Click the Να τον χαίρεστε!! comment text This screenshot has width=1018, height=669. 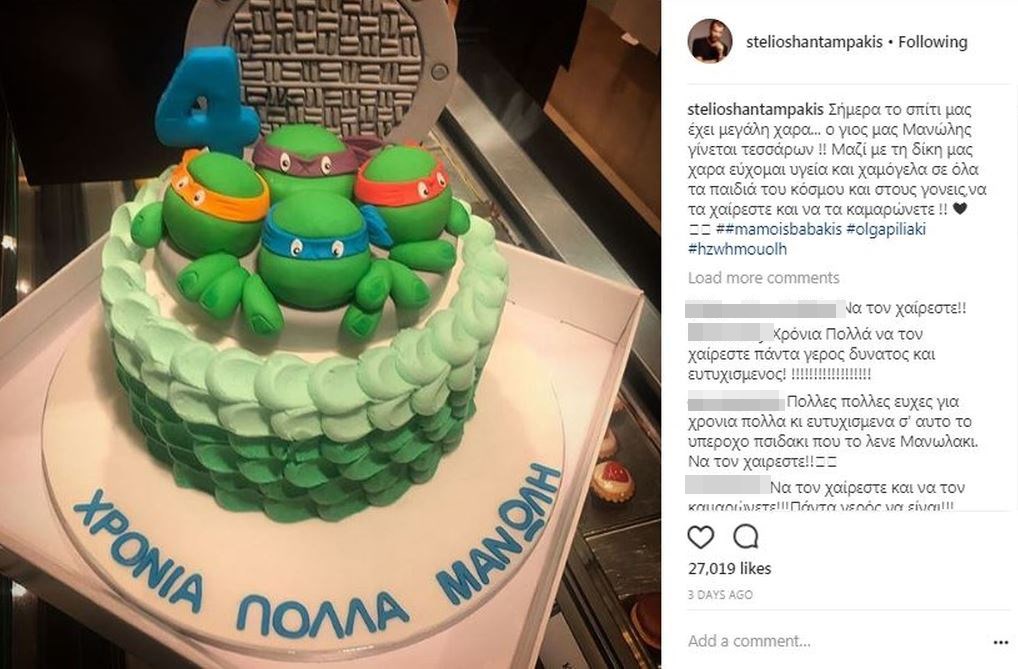pos(905,309)
